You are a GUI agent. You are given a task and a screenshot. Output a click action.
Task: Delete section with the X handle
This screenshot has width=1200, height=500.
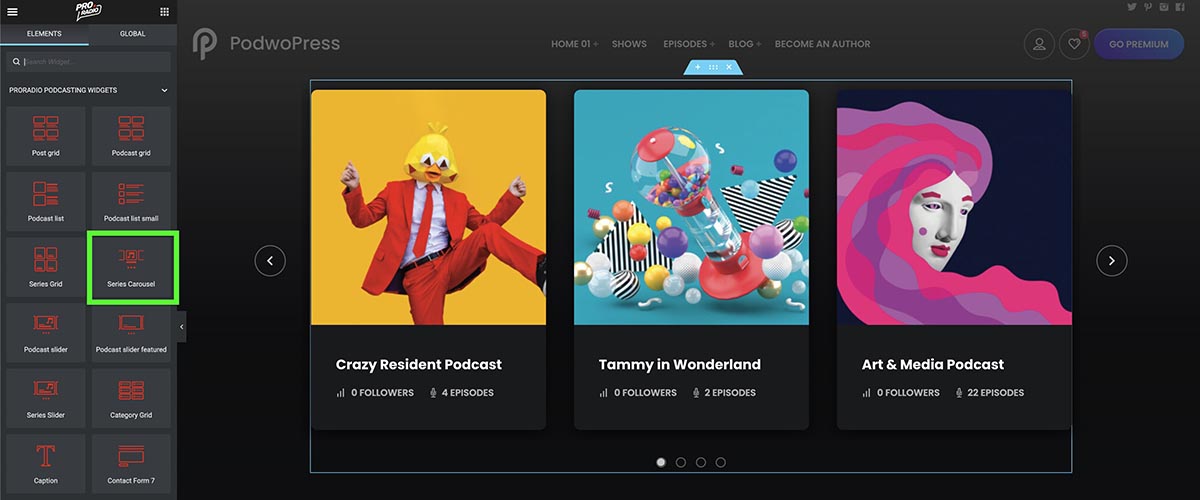point(729,67)
